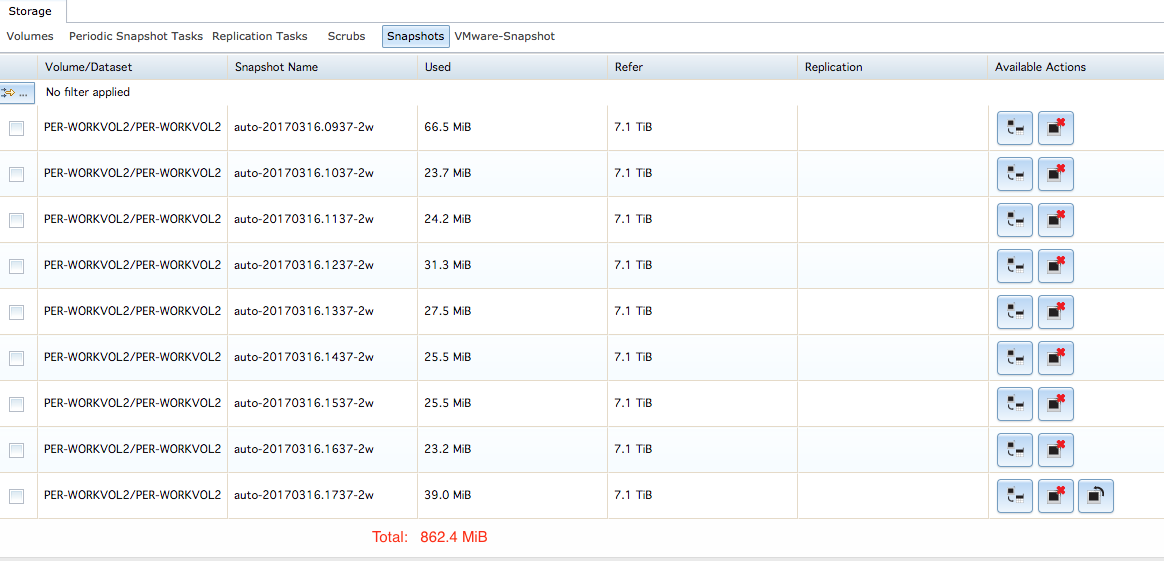Select the 27.5 MiB used value
1164x561 pixels.
pyautogui.click(x=448, y=312)
